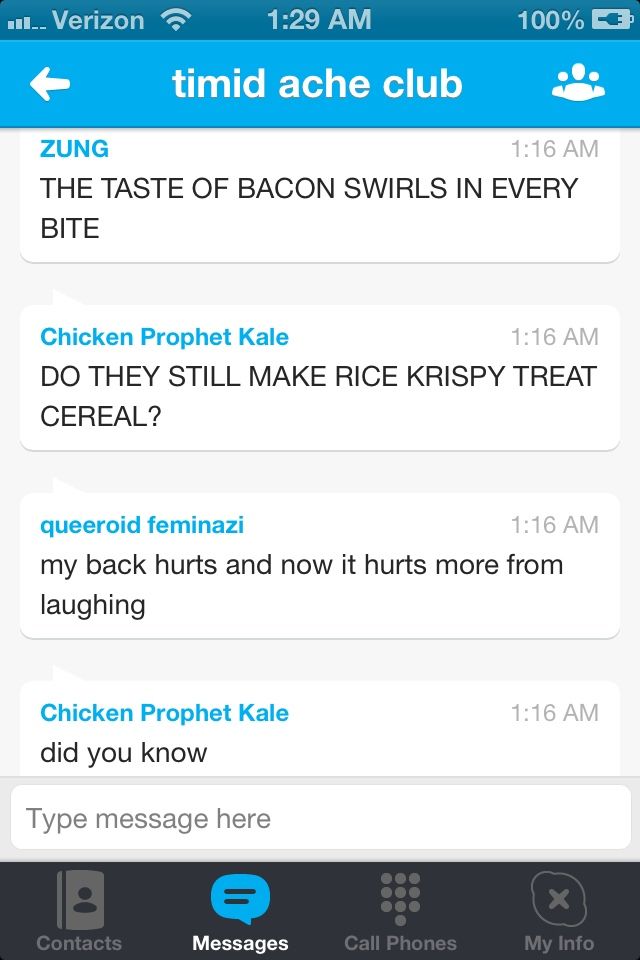This screenshot has height=960, width=640.
Task: Switch to the Contacts tab label
Action: (x=79, y=943)
